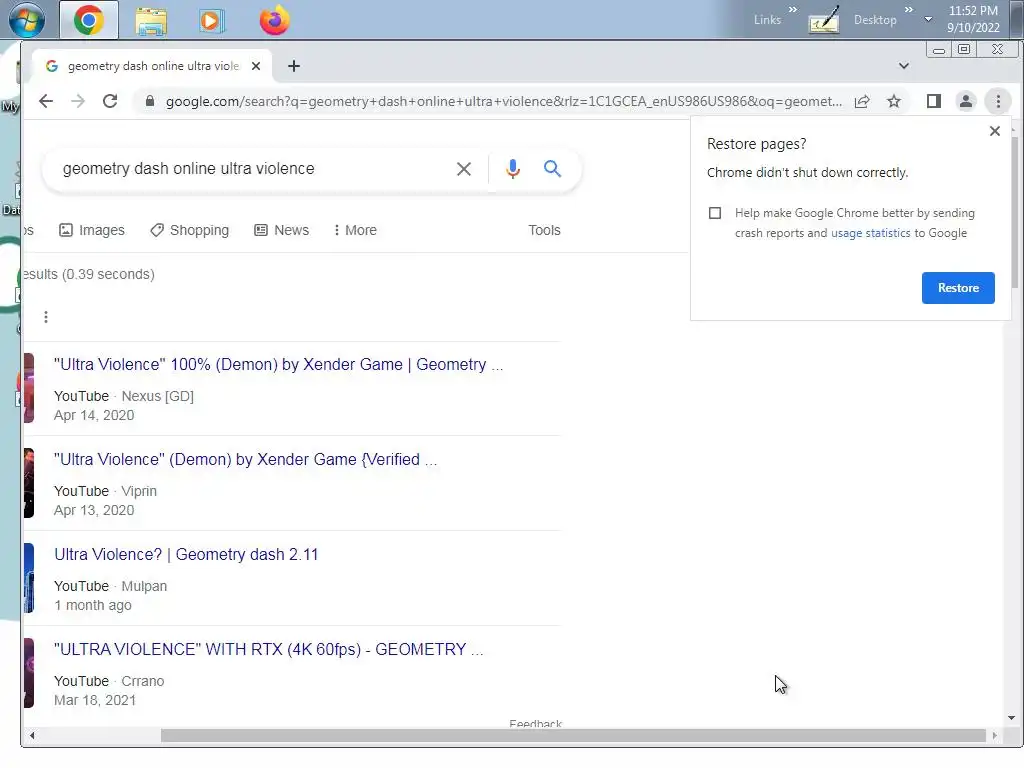Start voice search with the microphone

[x=513, y=169]
